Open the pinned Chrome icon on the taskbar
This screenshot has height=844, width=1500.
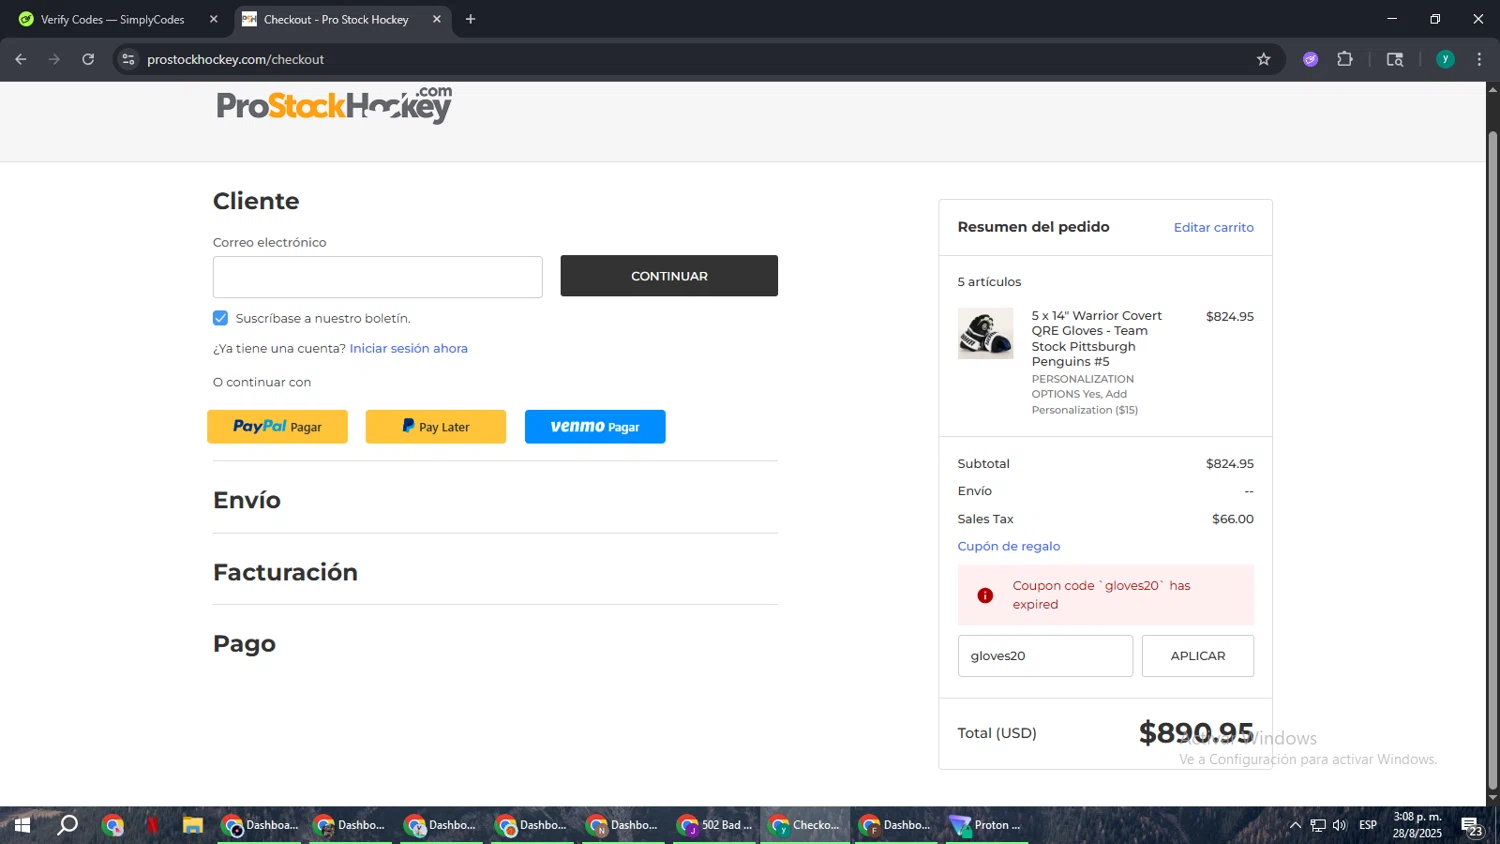click(x=113, y=825)
